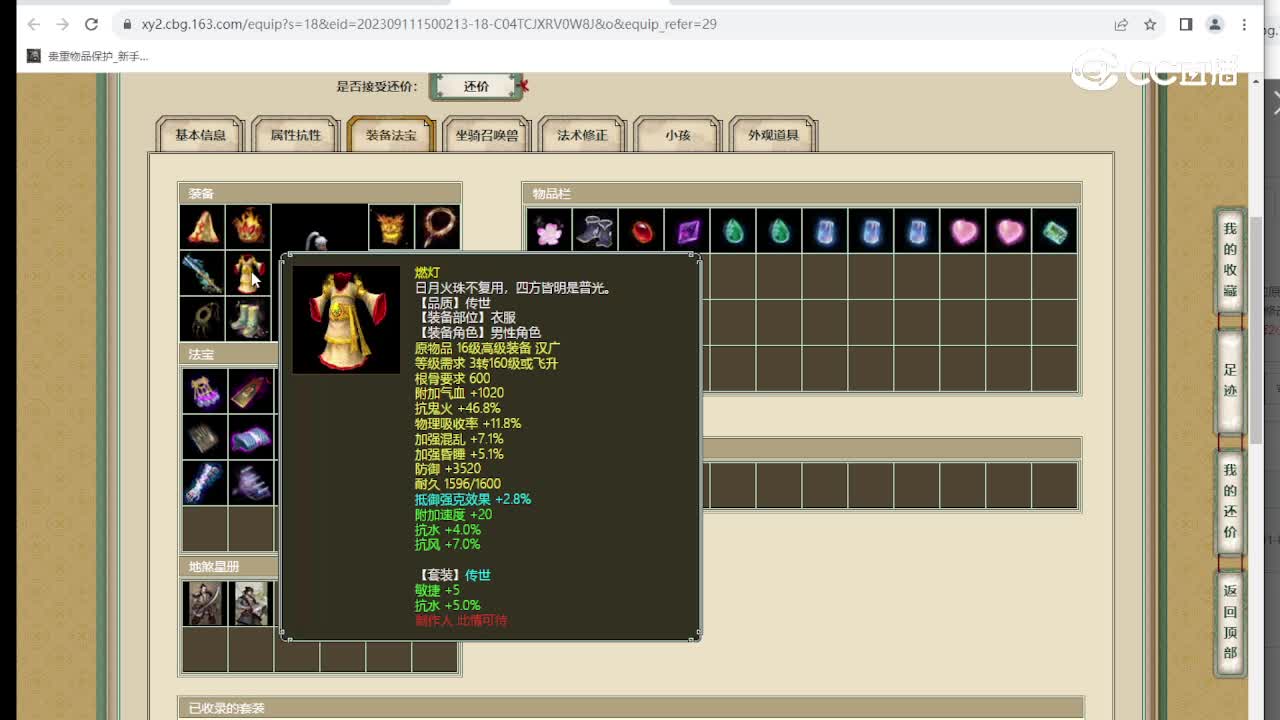Select the gray bamboo-slip treasure icon
This screenshot has width=1280, height=720.
(204, 437)
